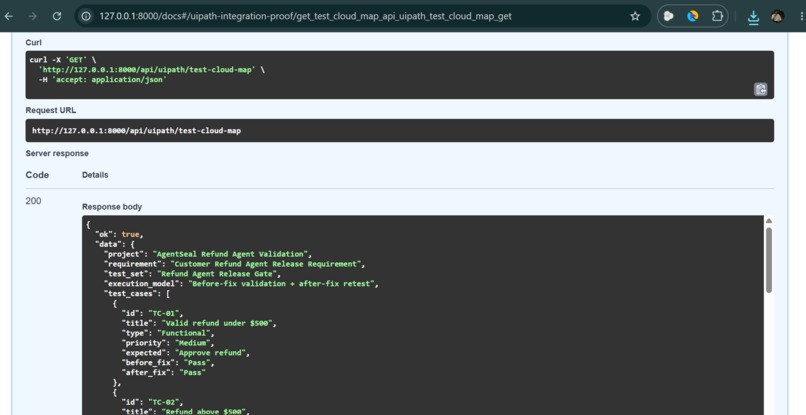Viewport: 806px width, 415px height.
Task: Click the "project" AgentSeal Refund Agent Validation line
Action: coord(208,254)
